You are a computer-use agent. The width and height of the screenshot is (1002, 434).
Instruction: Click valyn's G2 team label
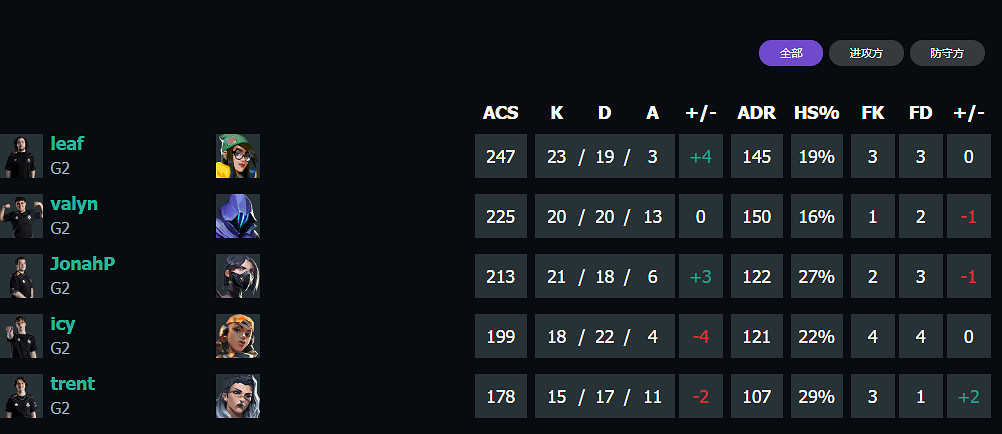point(60,228)
